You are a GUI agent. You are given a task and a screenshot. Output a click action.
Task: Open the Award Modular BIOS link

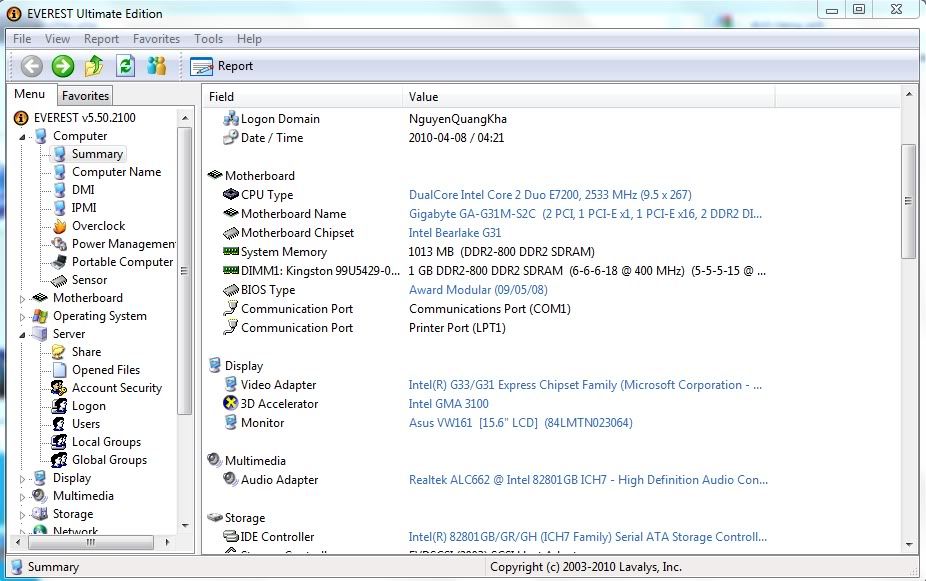(x=478, y=290)
